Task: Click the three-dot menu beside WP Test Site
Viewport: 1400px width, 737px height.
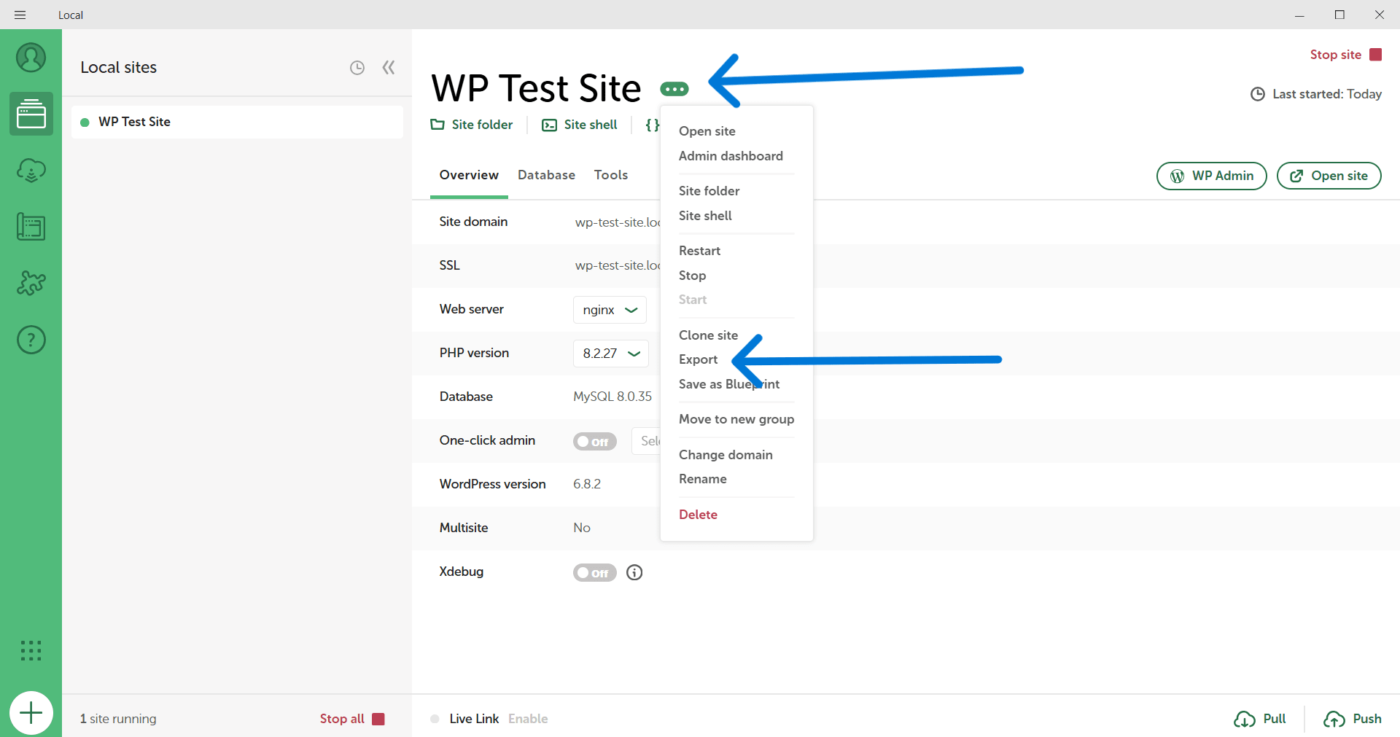Action: pos(675,89)
